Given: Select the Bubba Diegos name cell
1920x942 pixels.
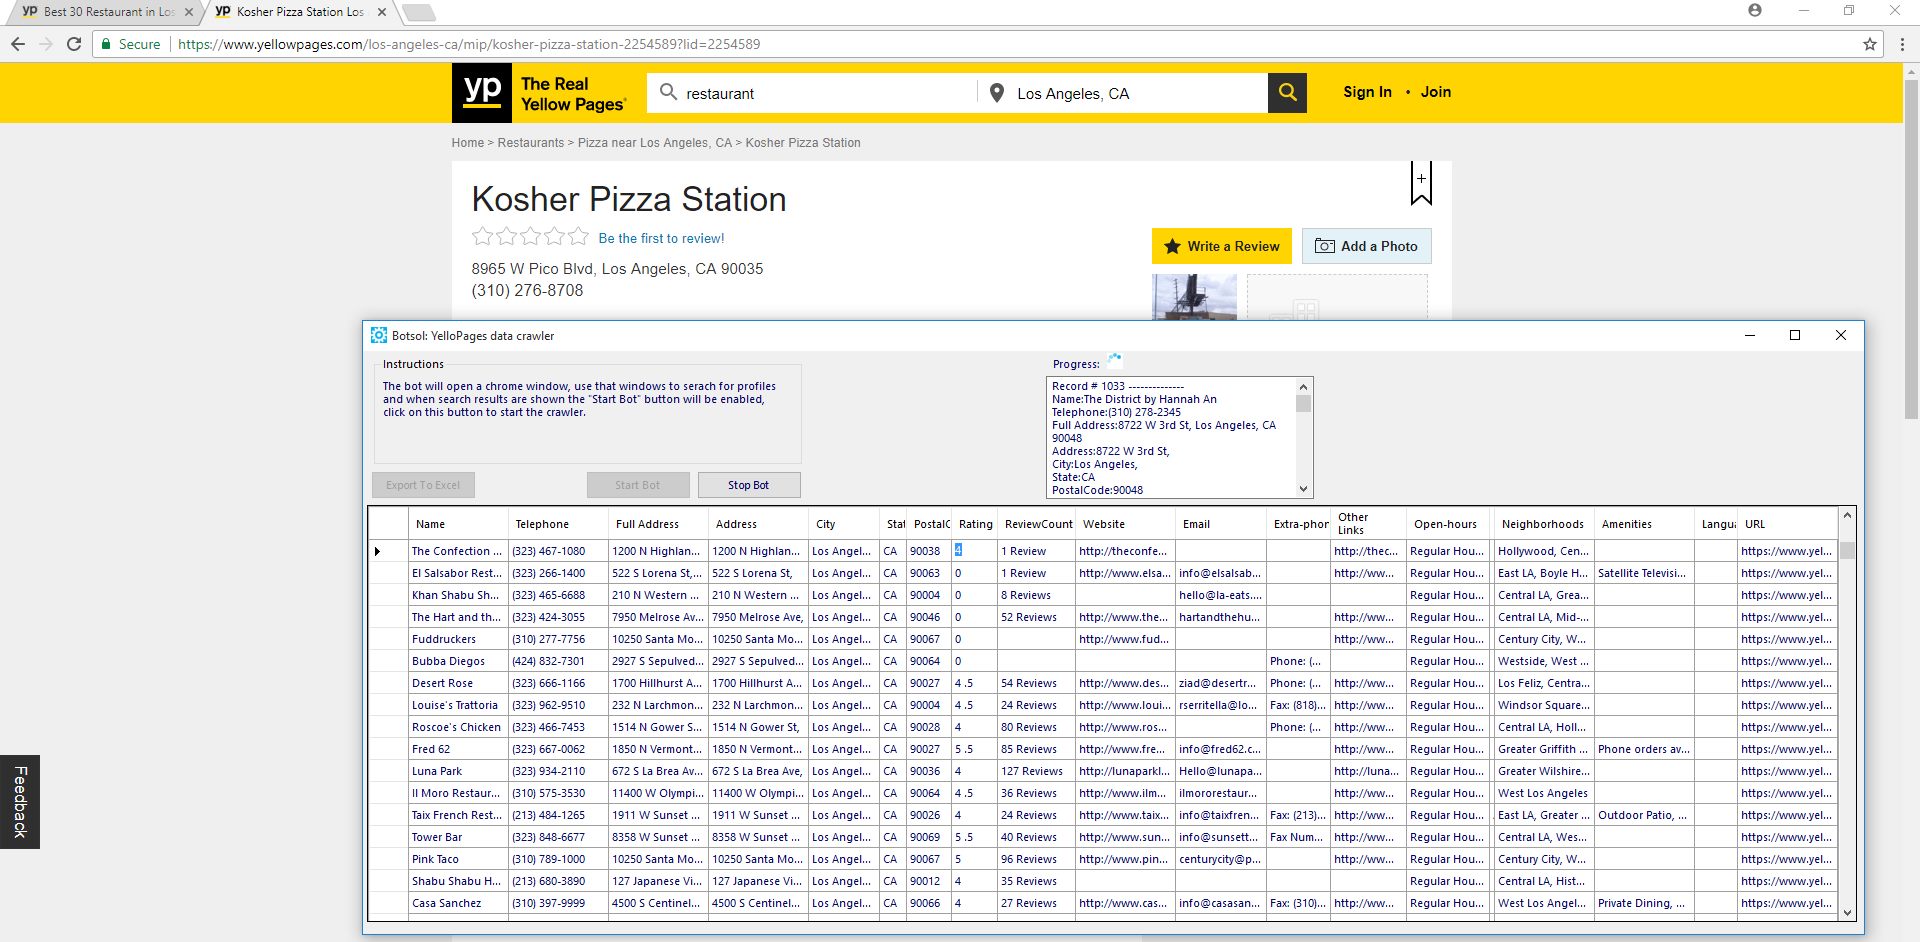Looking at the screenshot, I should (x=458, y=661).
